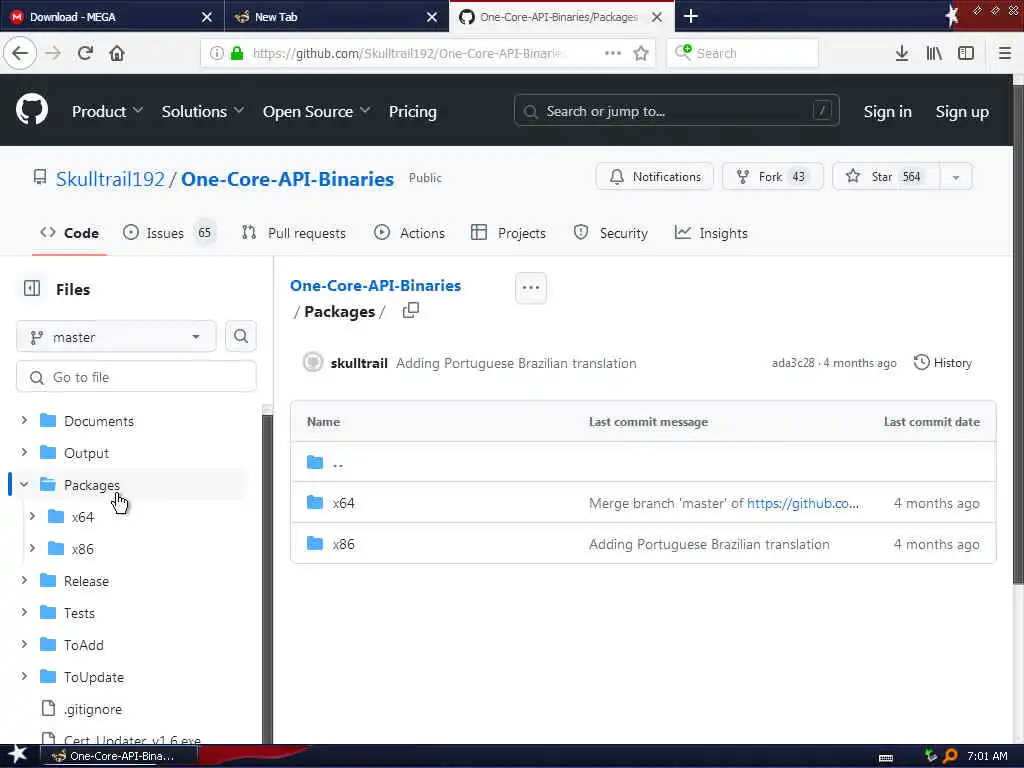Open the Solutions dropdown menu
The width and height of the screenshot is (1024, 768).
click(203, 112)
